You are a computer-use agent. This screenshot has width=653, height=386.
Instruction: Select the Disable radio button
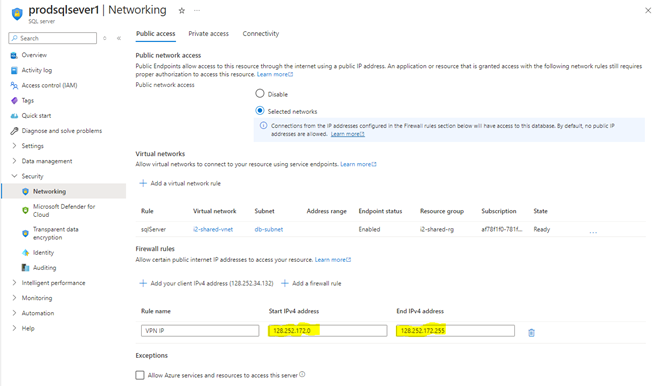[x=260, y=94]
